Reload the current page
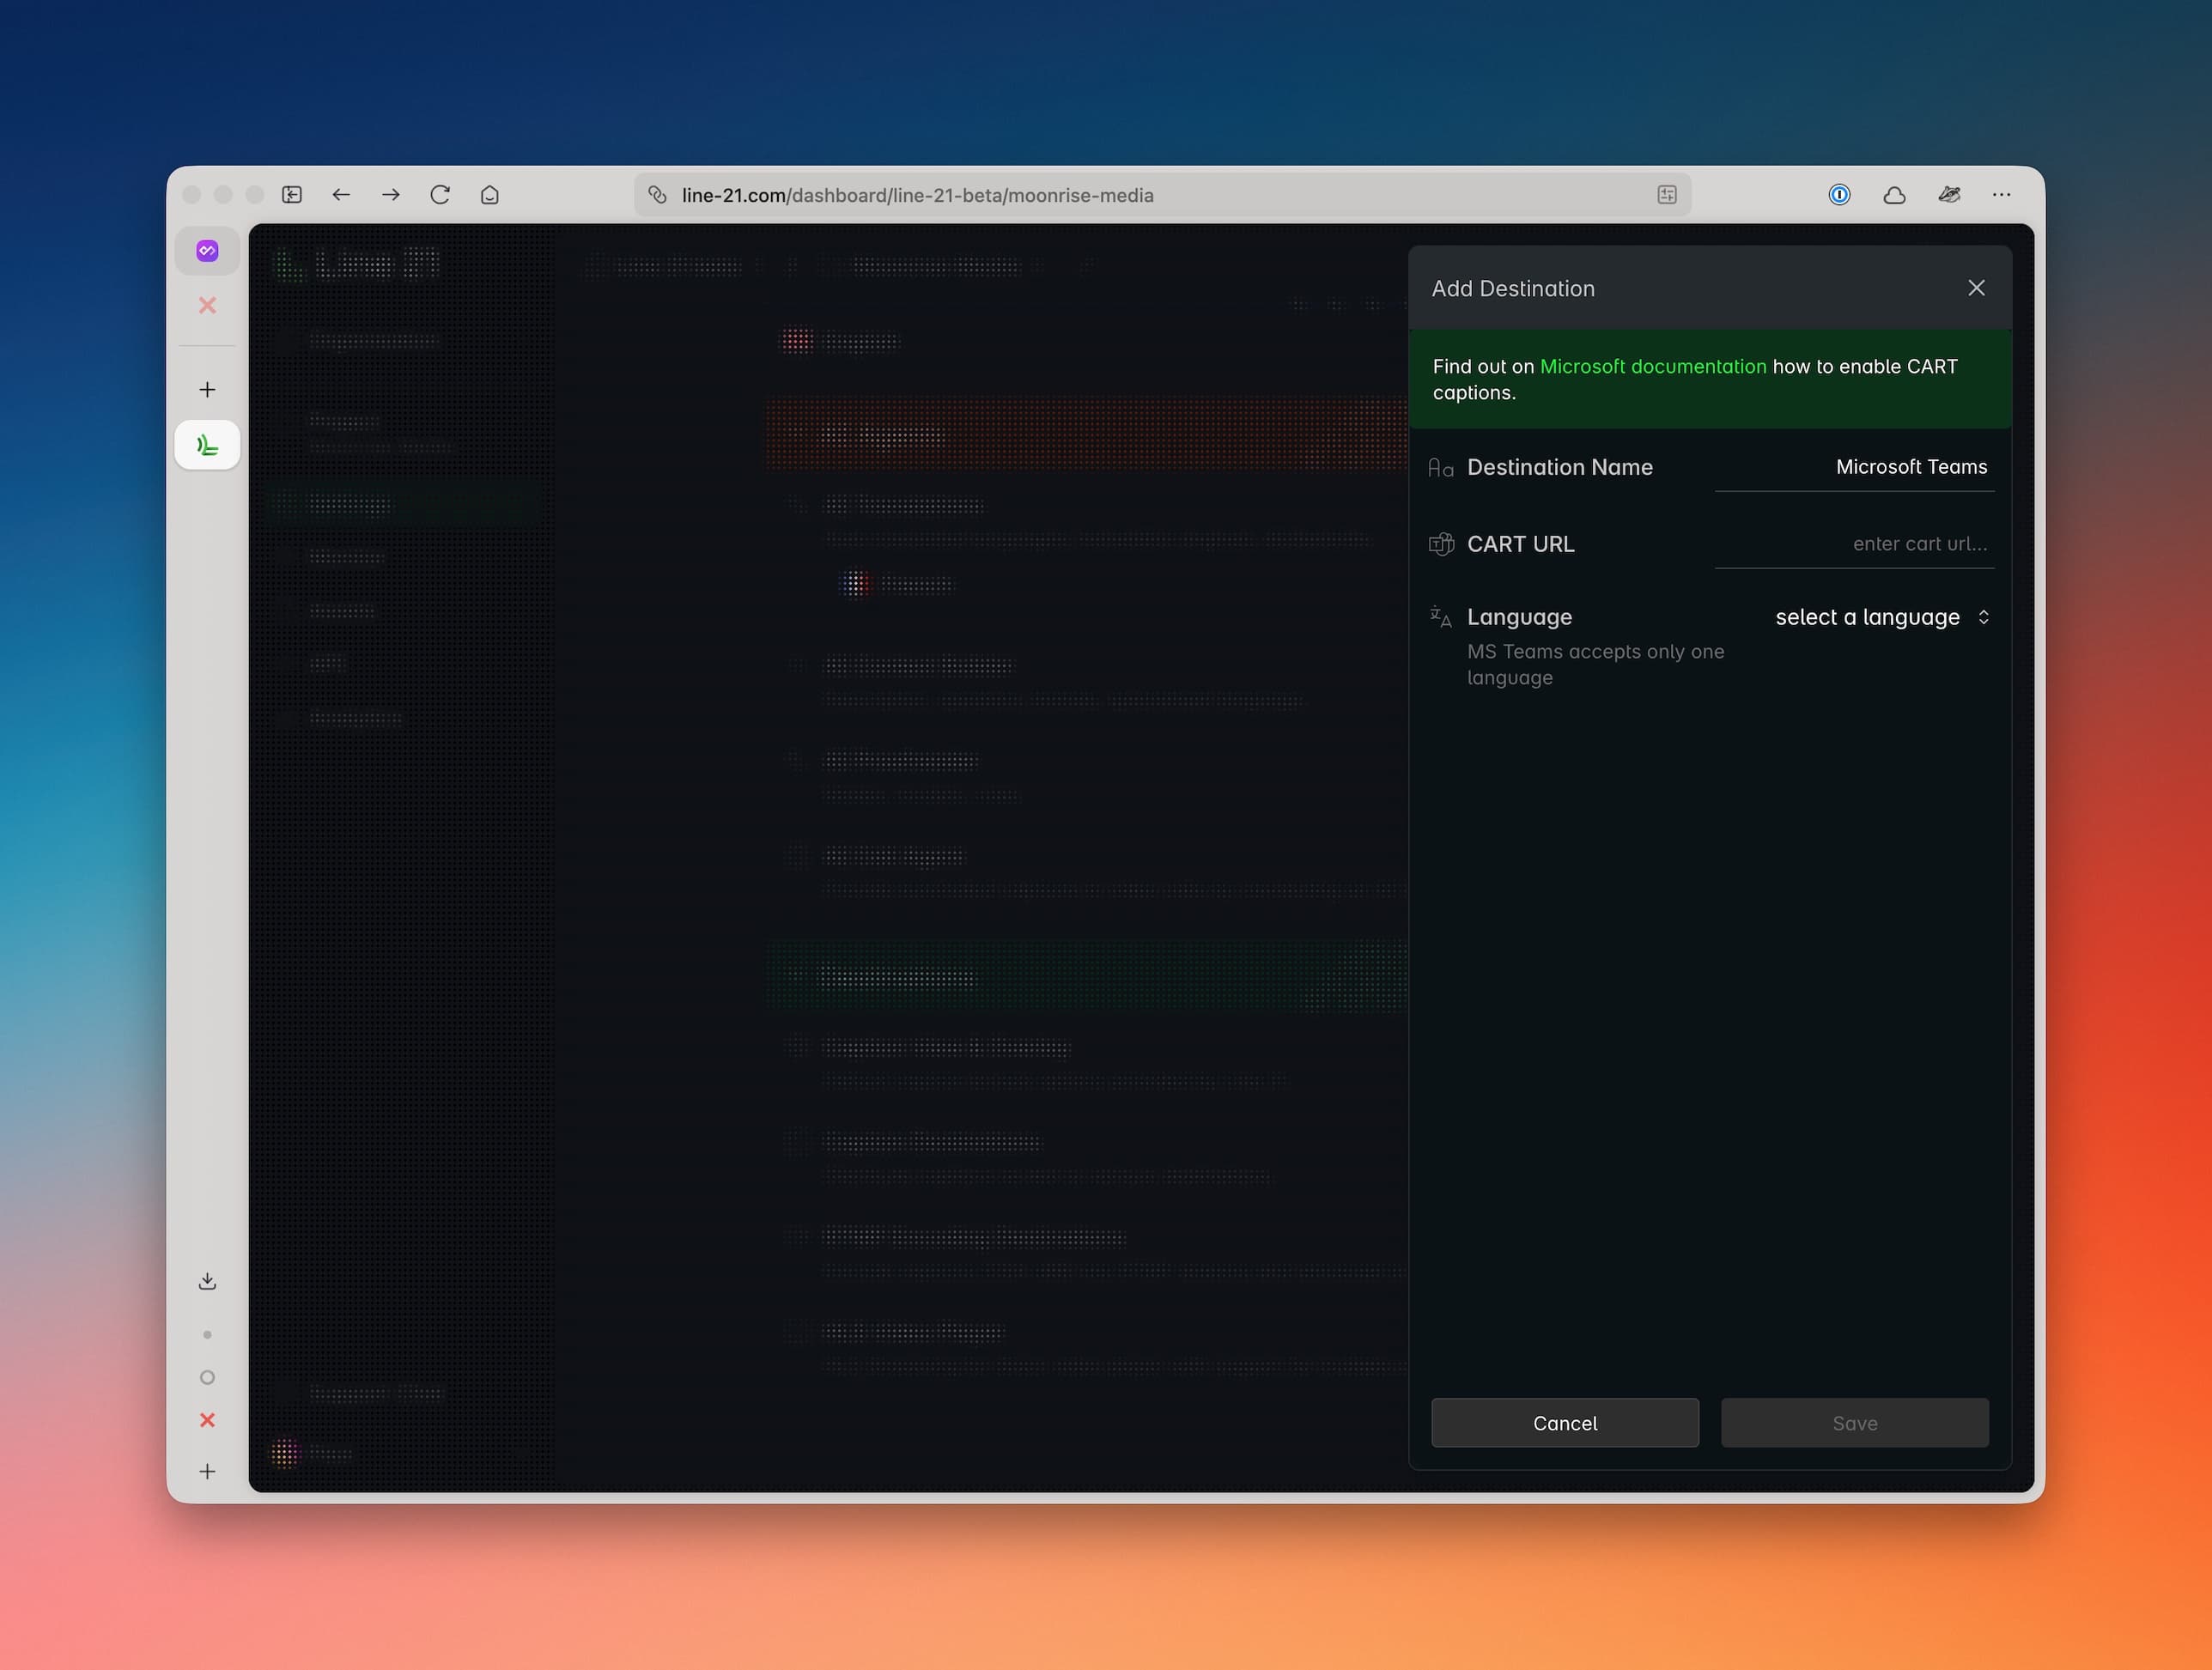The width and height of the screenshot is (2212, 1670). tap(440, 195)
